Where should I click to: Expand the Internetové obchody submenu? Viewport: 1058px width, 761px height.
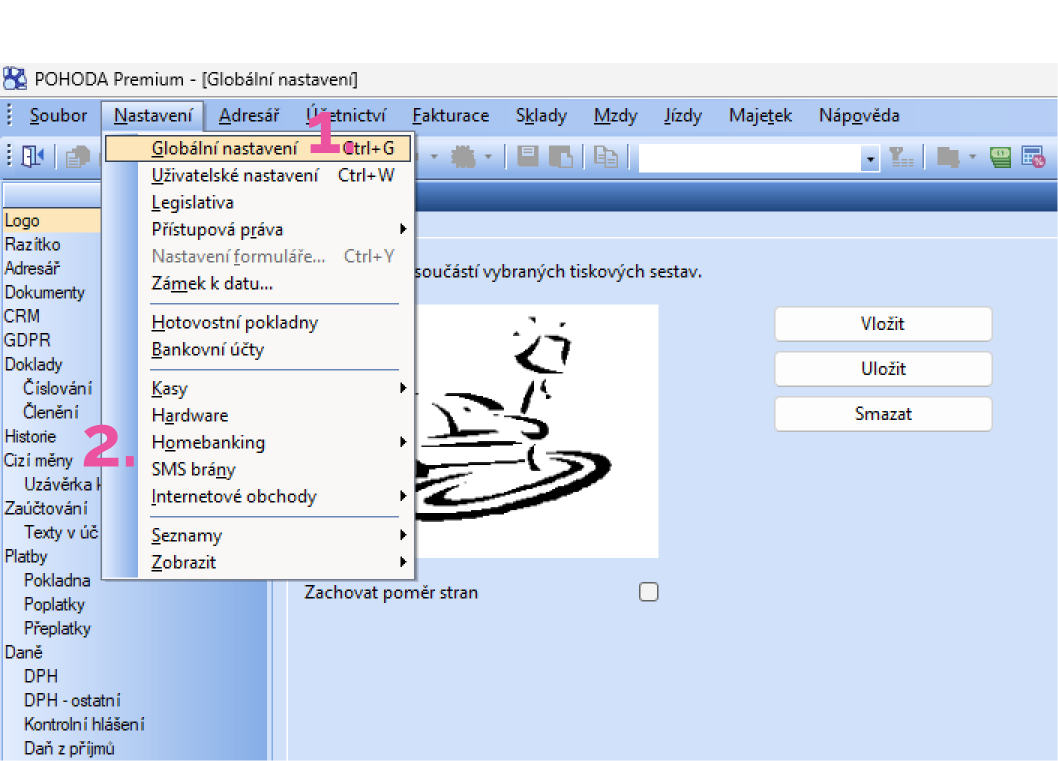tap(403, 496)
